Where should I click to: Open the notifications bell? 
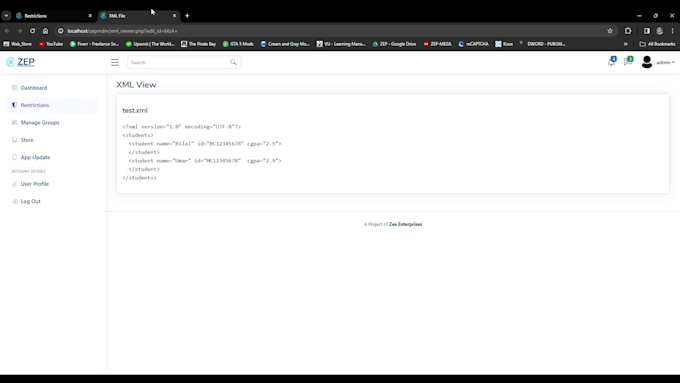pos(611,62)
